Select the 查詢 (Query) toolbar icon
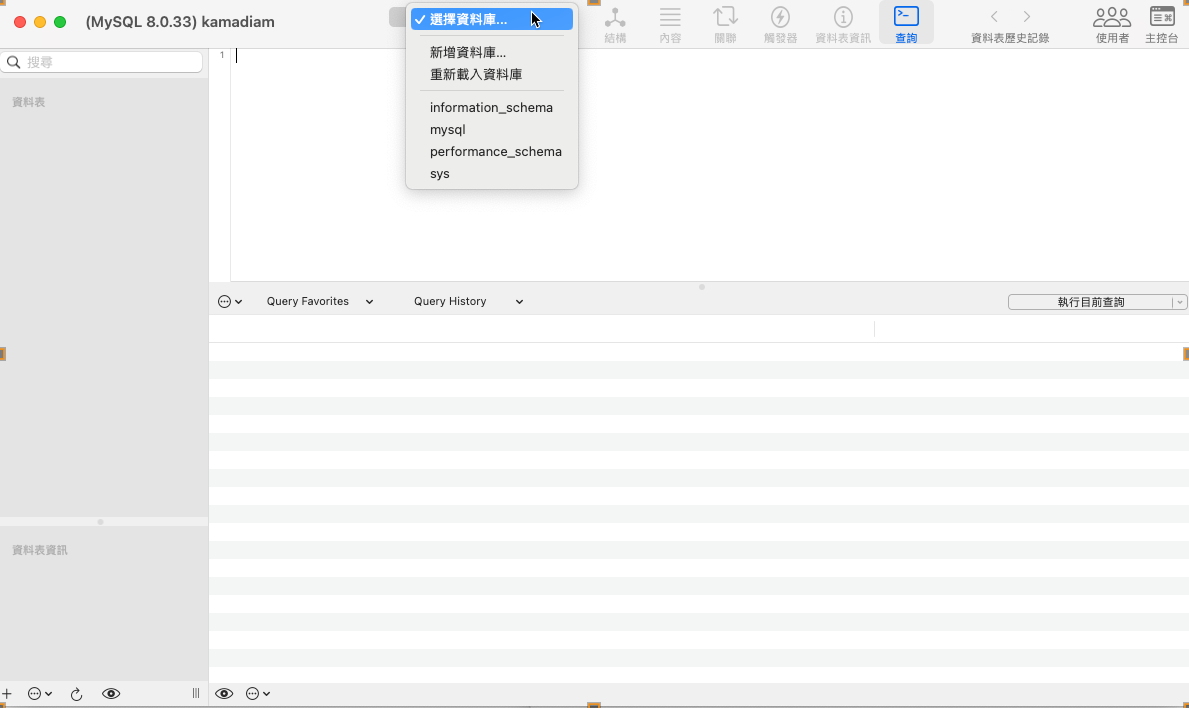The image size is (1189, 708). point(906,24)
